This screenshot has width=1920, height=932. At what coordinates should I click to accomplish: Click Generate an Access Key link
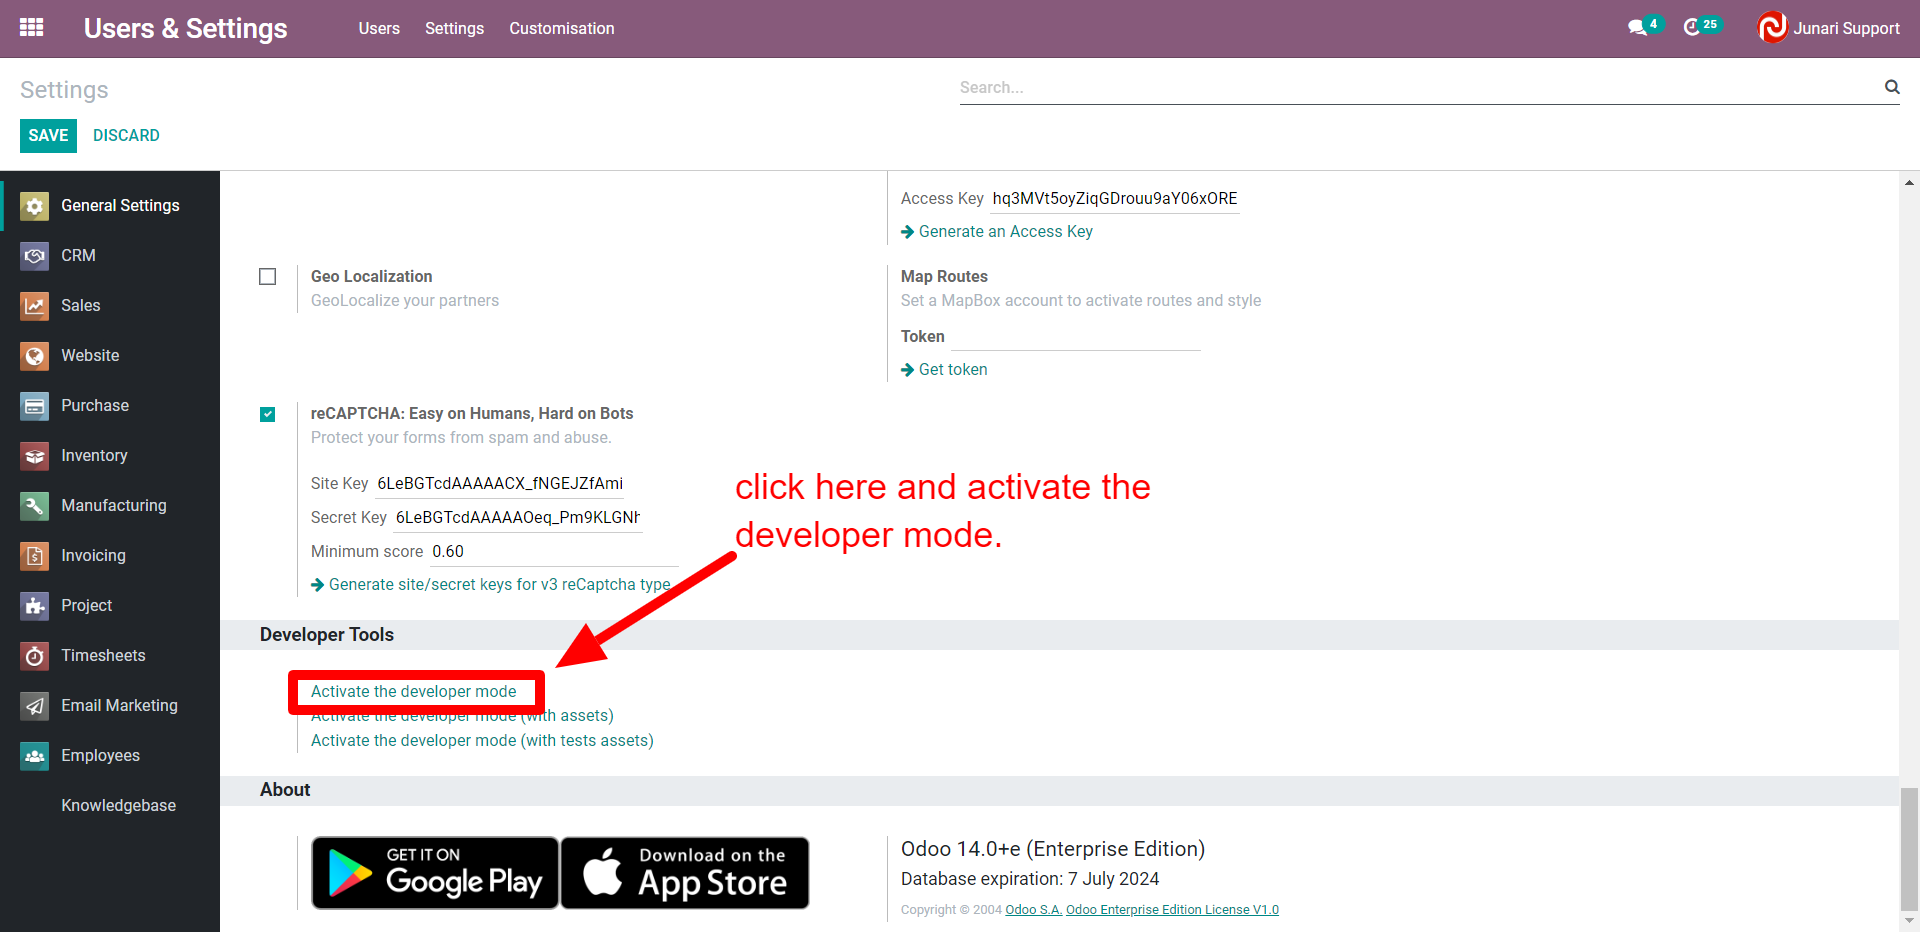1005,232
